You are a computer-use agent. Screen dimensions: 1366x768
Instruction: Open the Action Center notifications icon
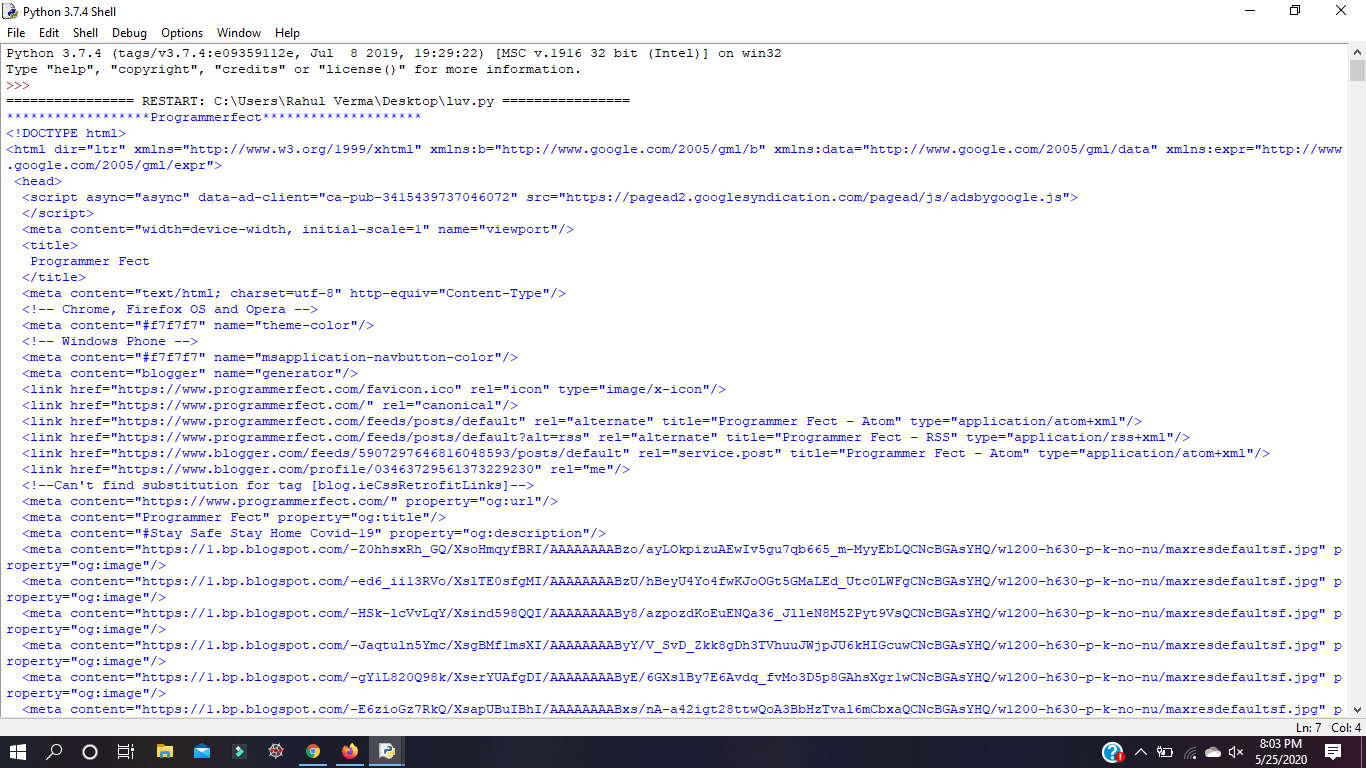click(1333, 752)
